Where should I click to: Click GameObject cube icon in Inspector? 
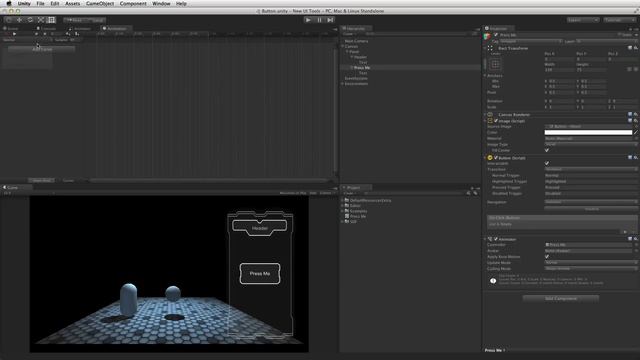pyautogui.click(x=487, y=37)
